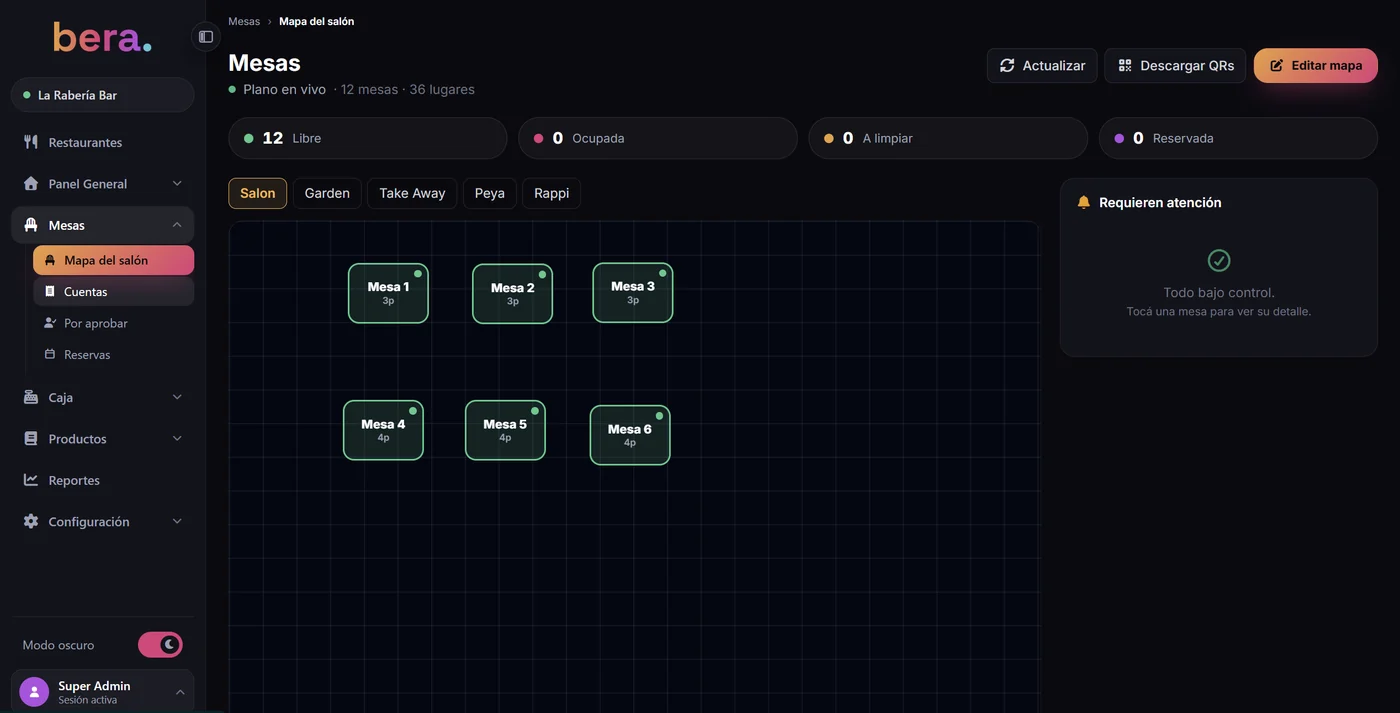Collapse the Mesas submenu chevron
The width and height of the screenshot is (1400, 713).
pyautogui.click(x=177, y=225)
